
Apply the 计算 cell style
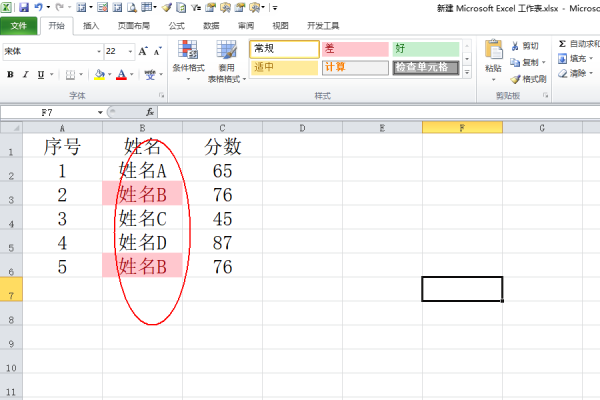click(355, 68)
